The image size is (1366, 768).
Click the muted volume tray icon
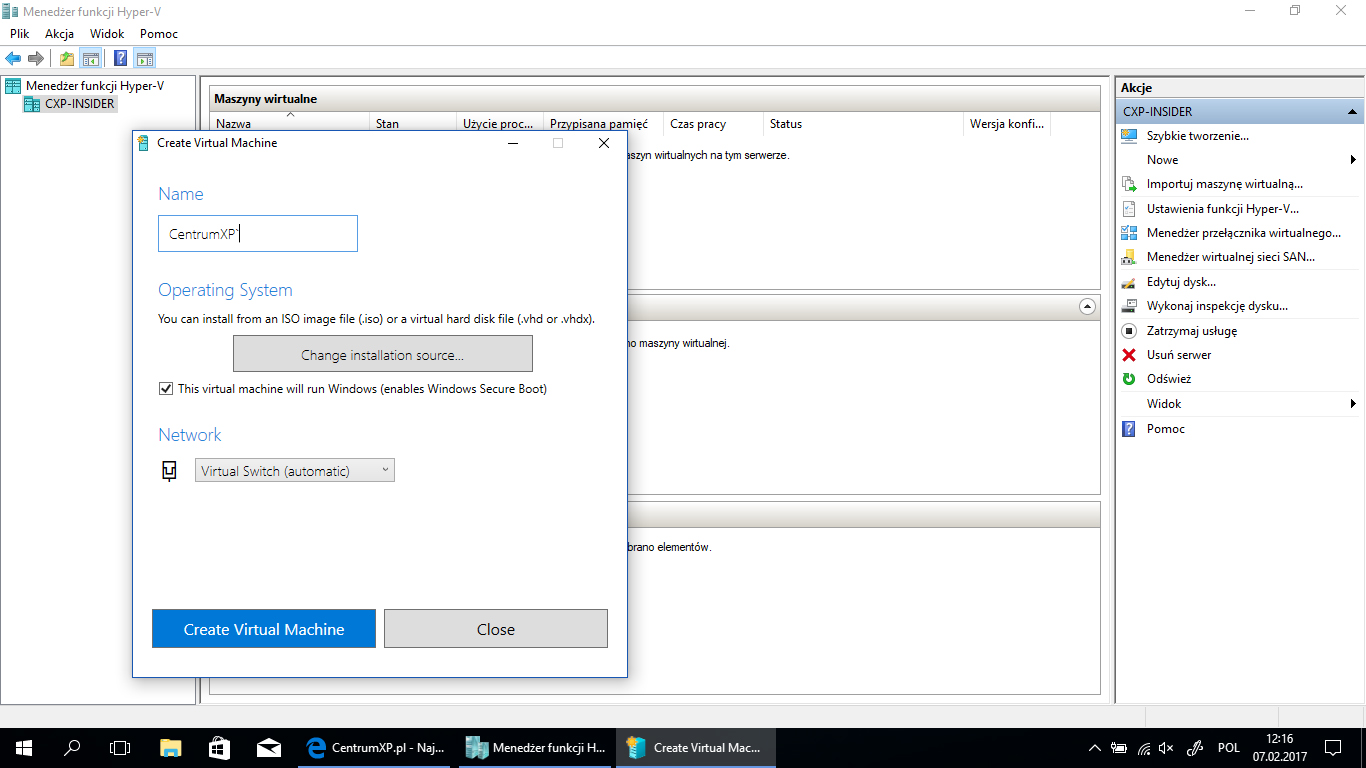click(1166, 747)
